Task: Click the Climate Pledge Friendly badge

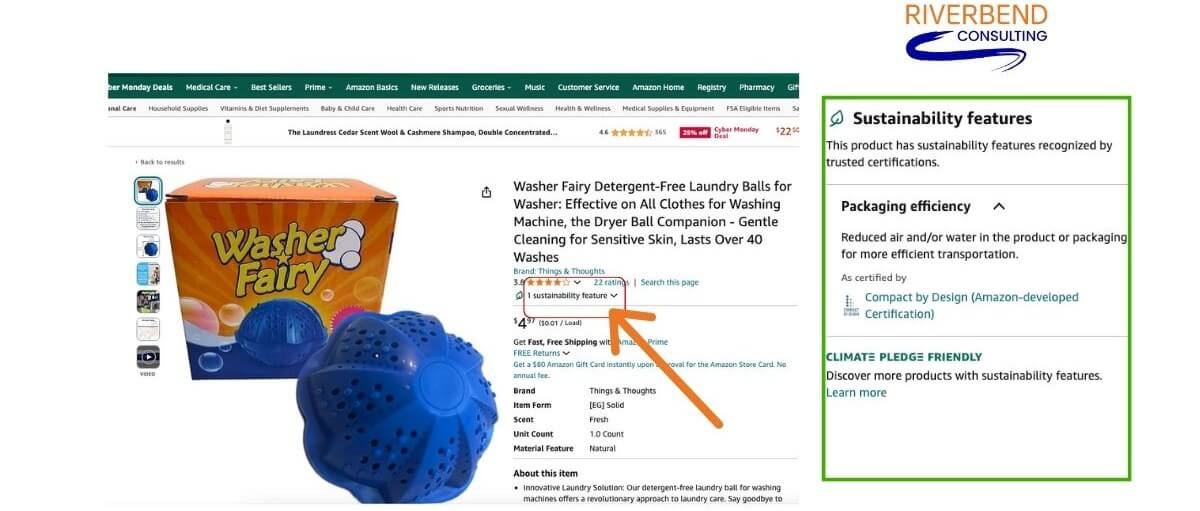Action: coord(904,357)
